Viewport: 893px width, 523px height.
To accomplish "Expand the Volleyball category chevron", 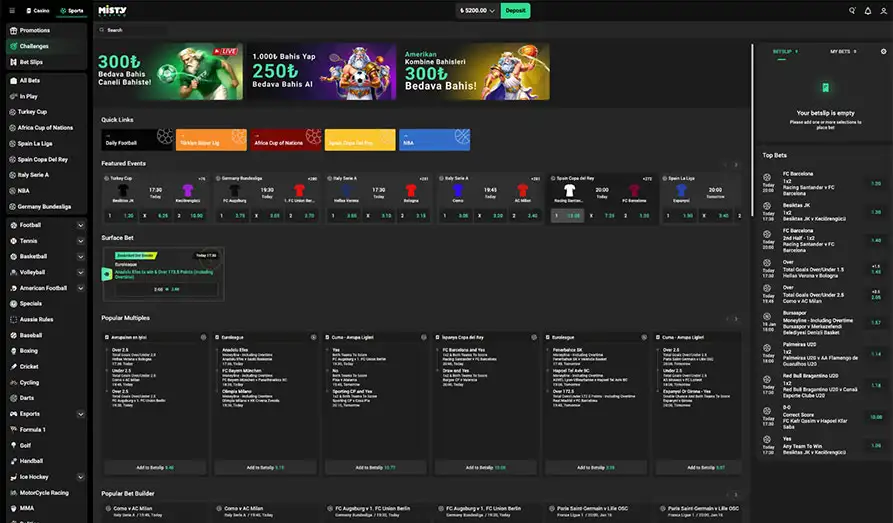I will pyautogui.click(x=80, y=272).
